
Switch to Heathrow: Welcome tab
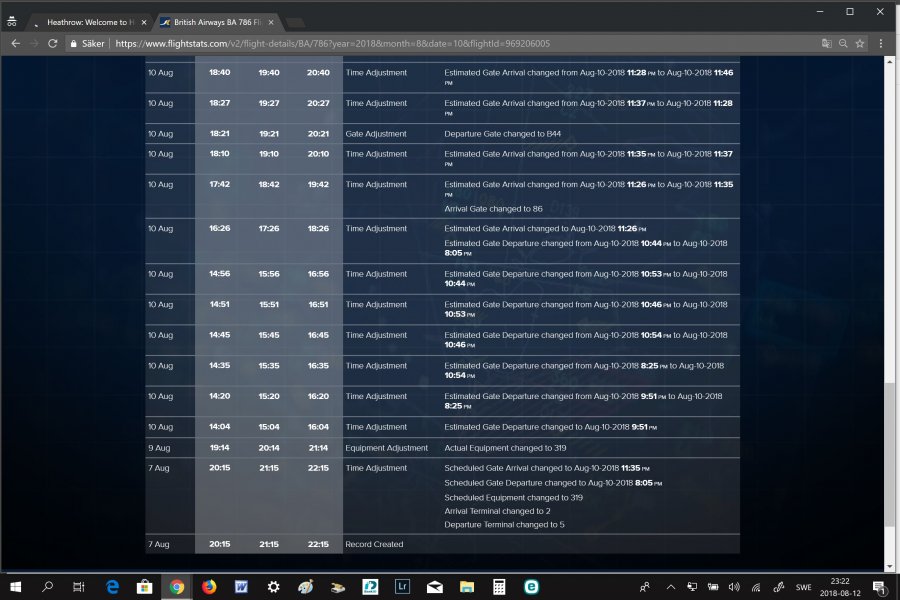[x=88, y=21]
